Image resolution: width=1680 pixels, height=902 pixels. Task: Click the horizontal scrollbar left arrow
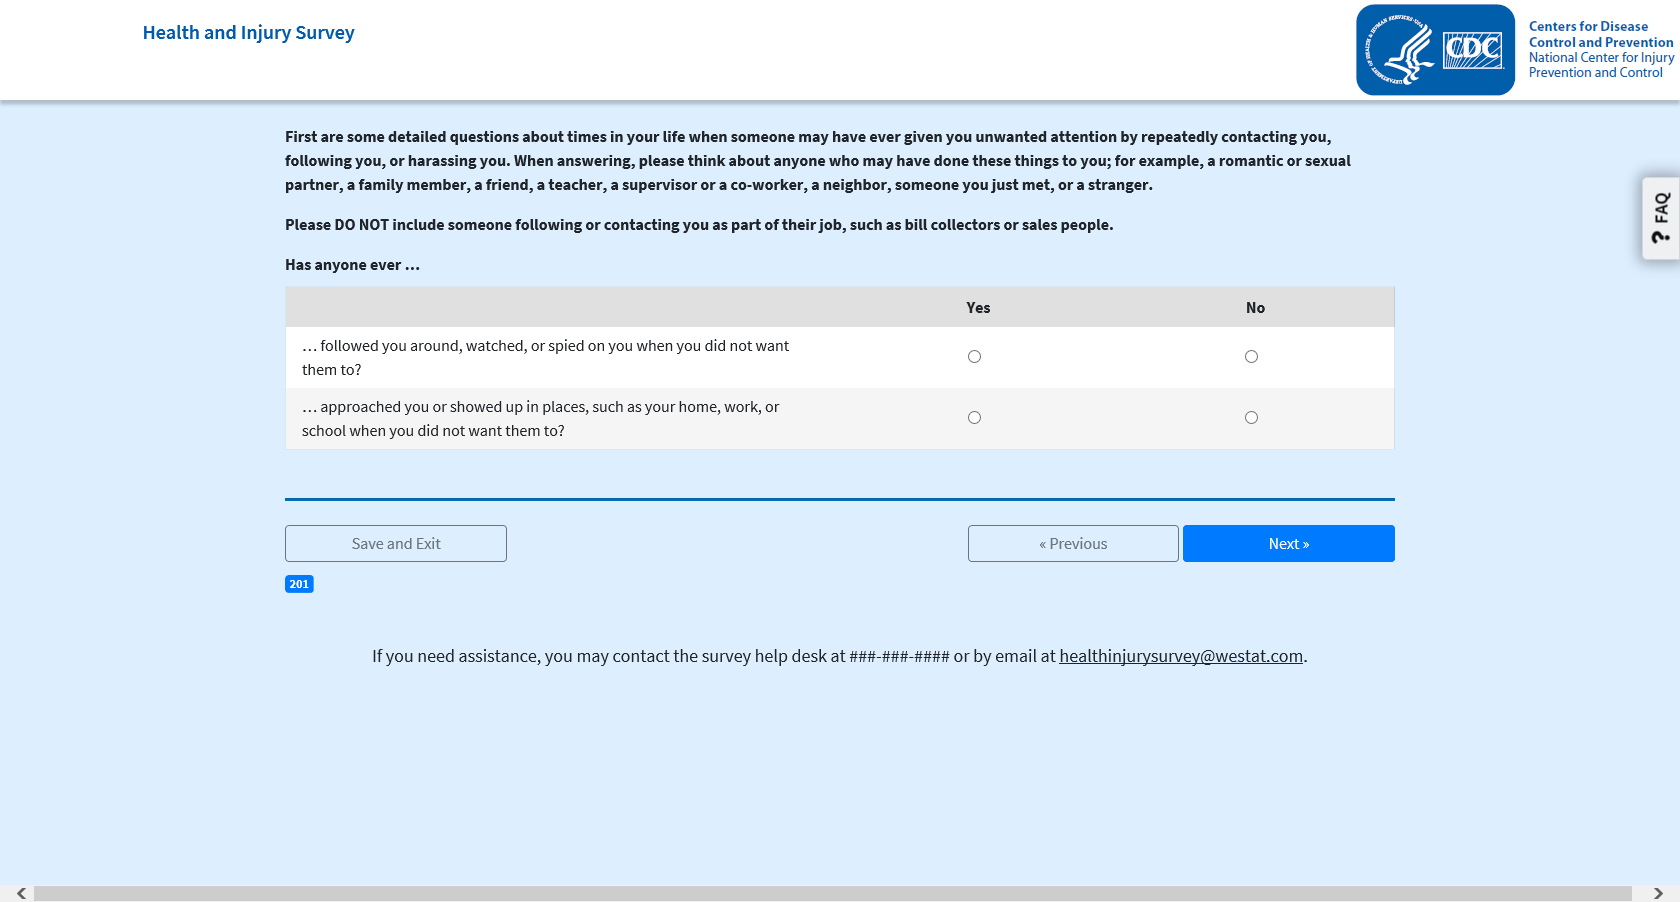point(21,893)
